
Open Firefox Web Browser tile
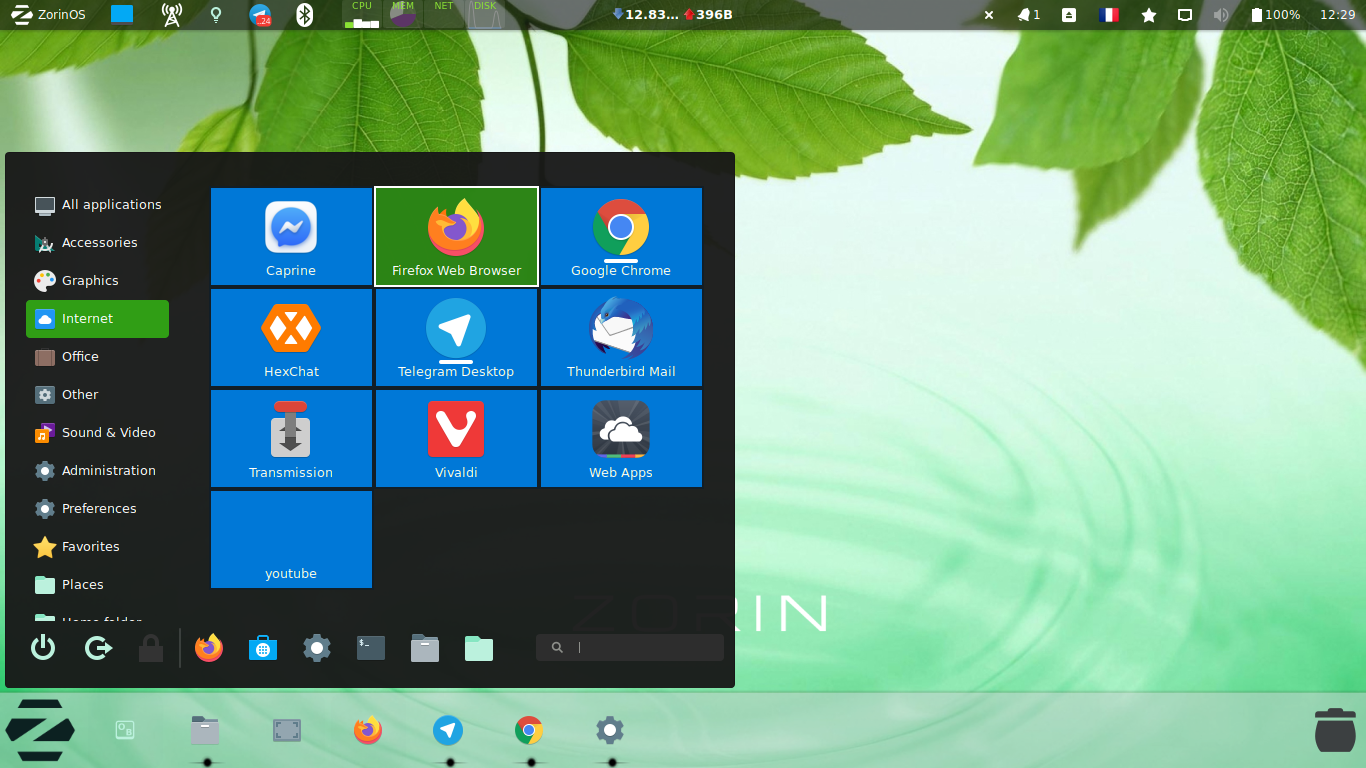point(456,236)
